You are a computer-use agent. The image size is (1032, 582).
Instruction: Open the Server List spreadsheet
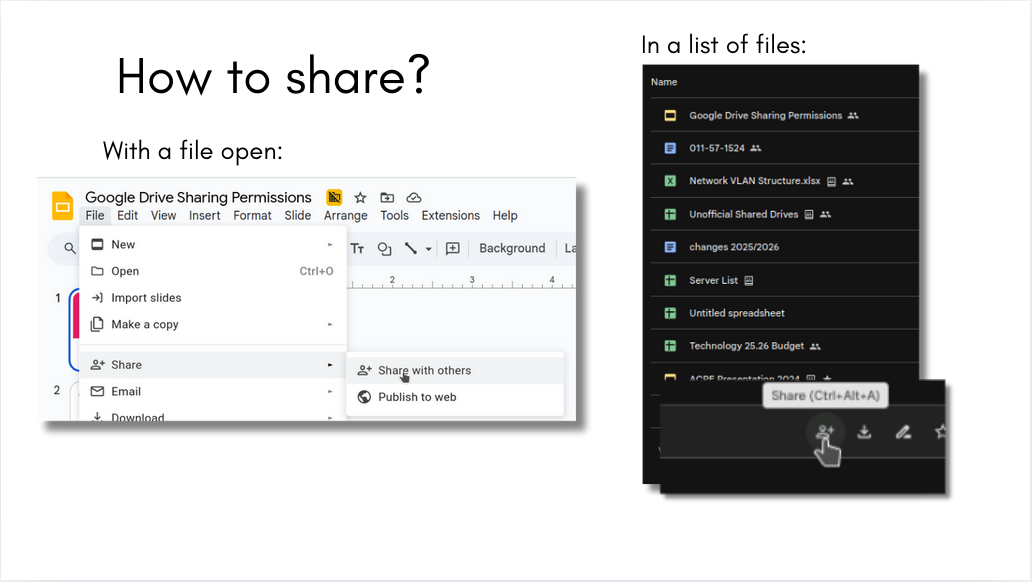(x=784, y=280)
